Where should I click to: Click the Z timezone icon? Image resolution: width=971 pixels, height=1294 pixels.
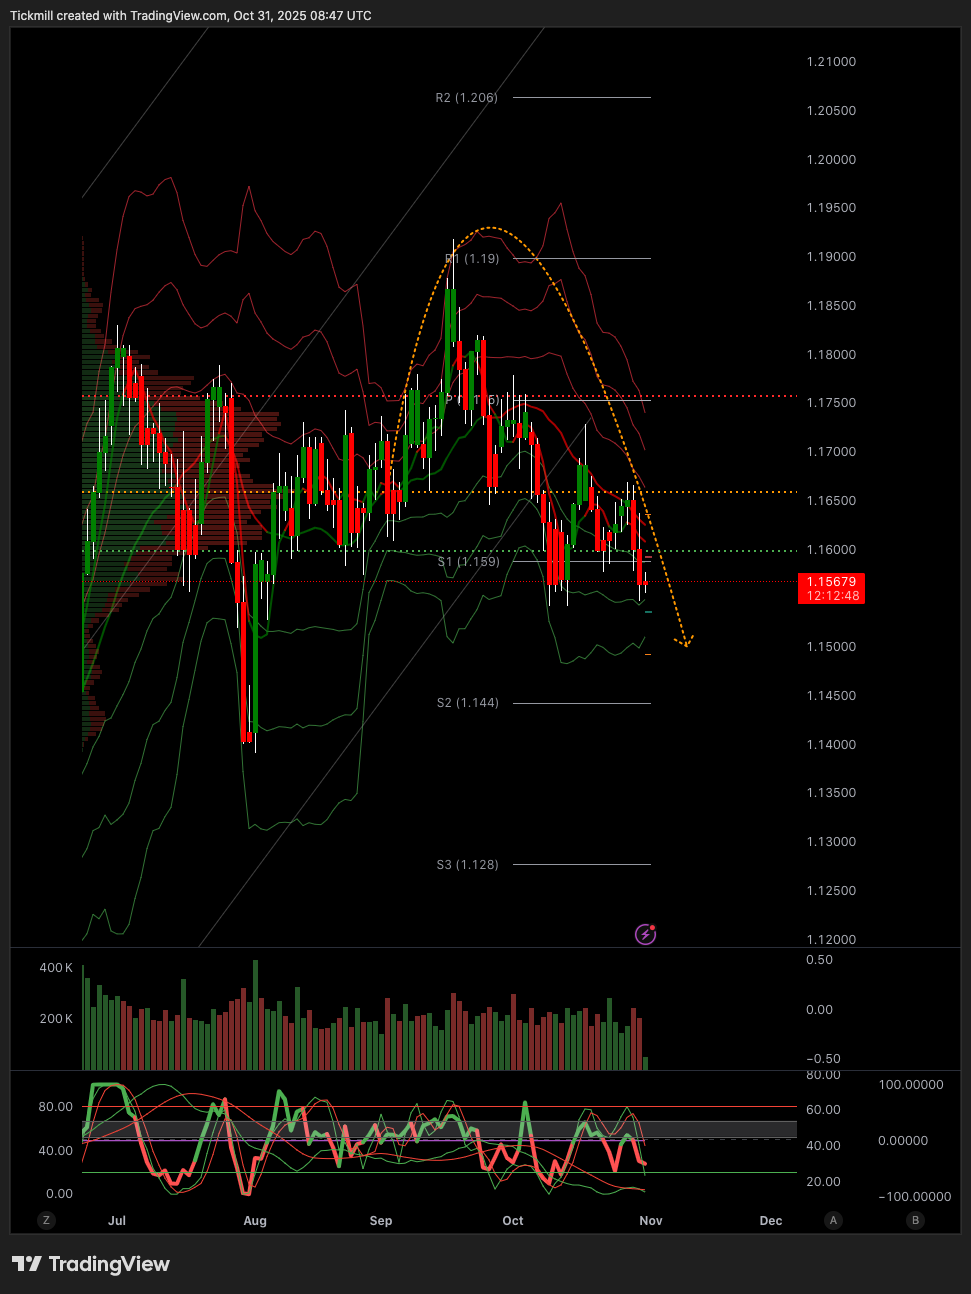click(x=46, y=1220)
